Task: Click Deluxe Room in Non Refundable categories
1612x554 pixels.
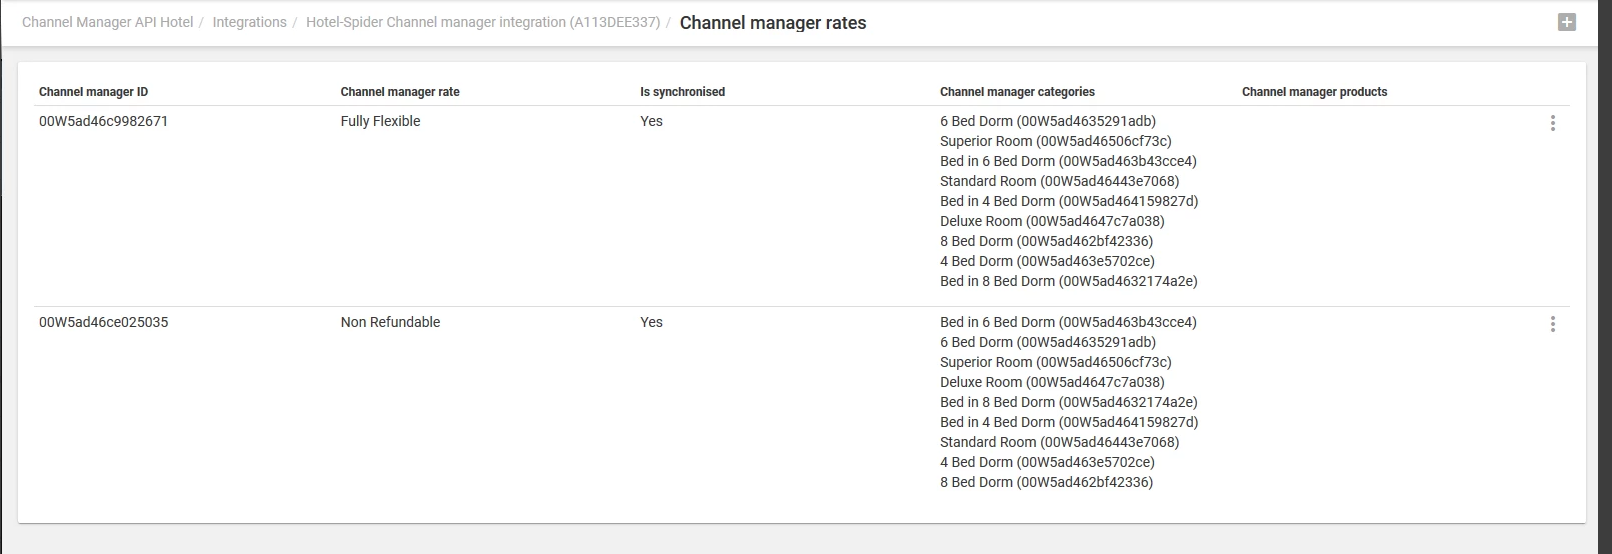Action: click(x=1052, y=382)
